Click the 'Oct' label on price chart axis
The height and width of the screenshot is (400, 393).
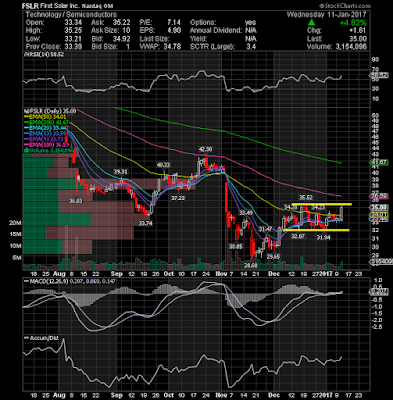169,274
